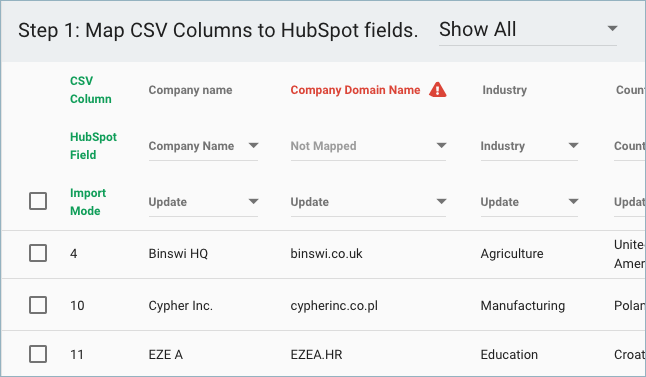Open the Not Mapped field dropdown

click(368, 146)
